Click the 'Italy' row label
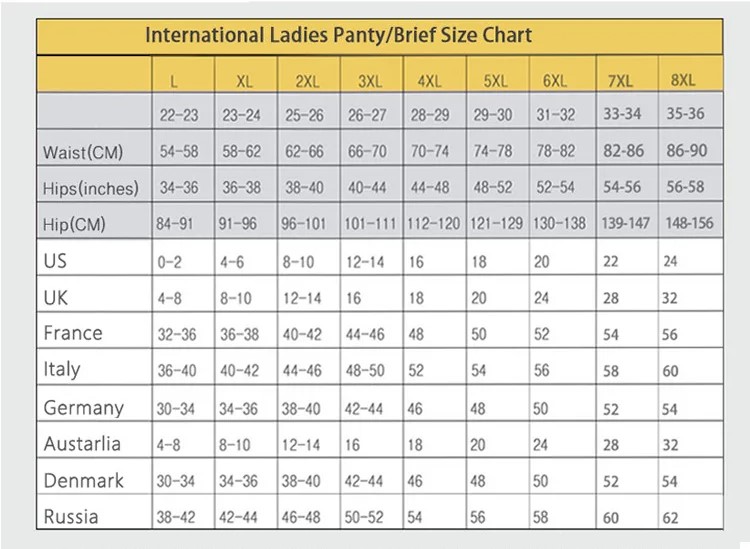This screenshot has height=549, width=750. pos(62,369)
